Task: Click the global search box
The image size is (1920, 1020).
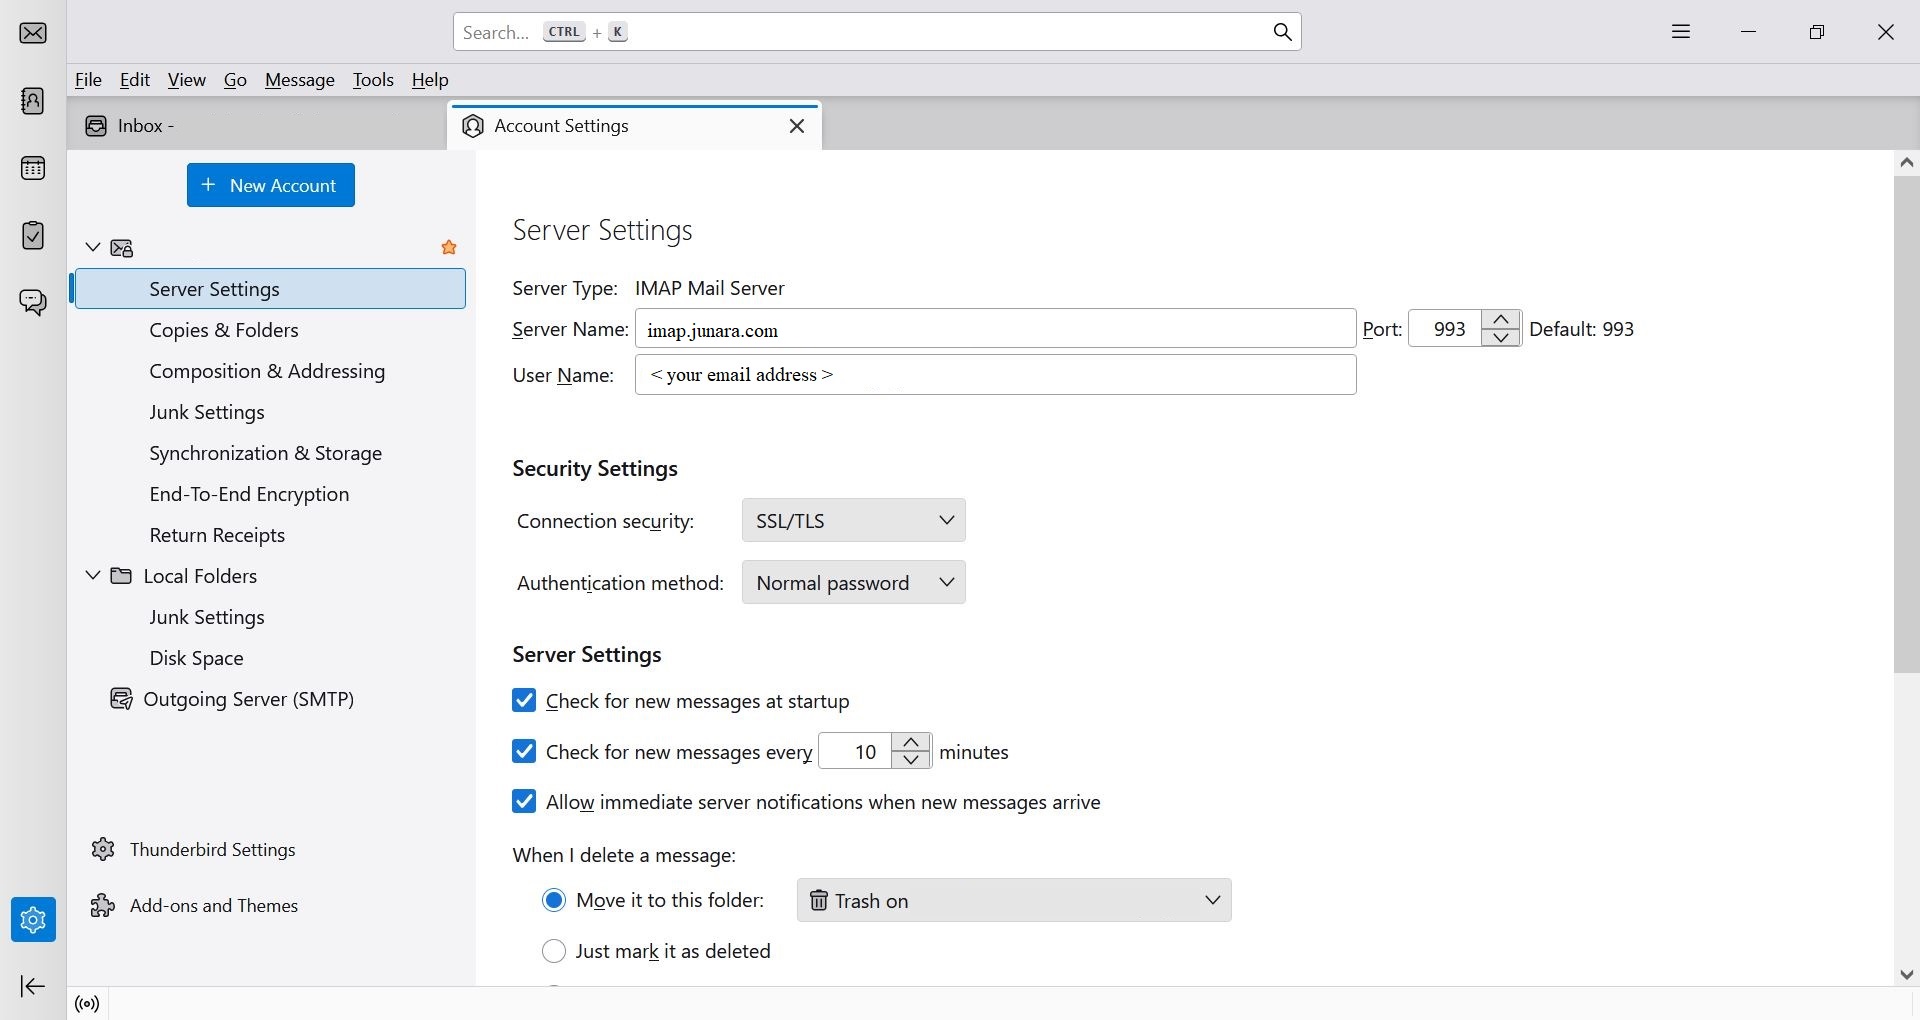Action: point(877,32)
